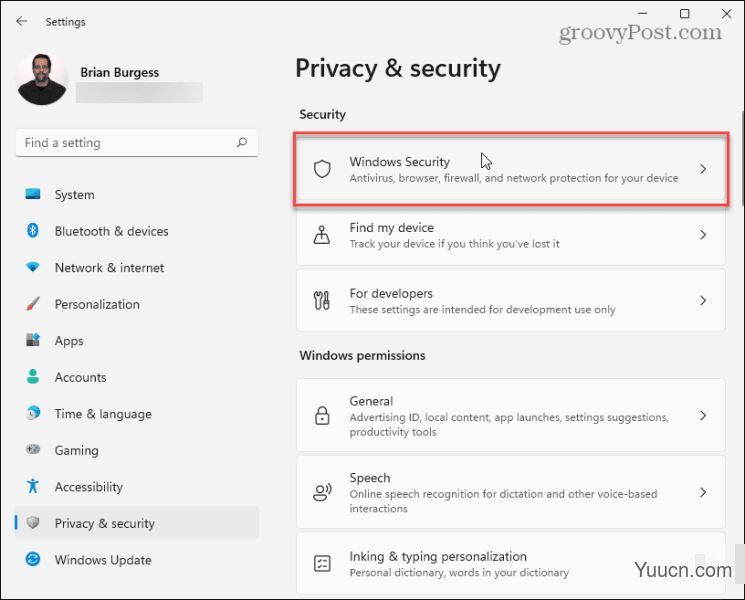The height and width of the screenshot is (600, 745).
Task: Open Windows Security title
Action: [400, 162]
